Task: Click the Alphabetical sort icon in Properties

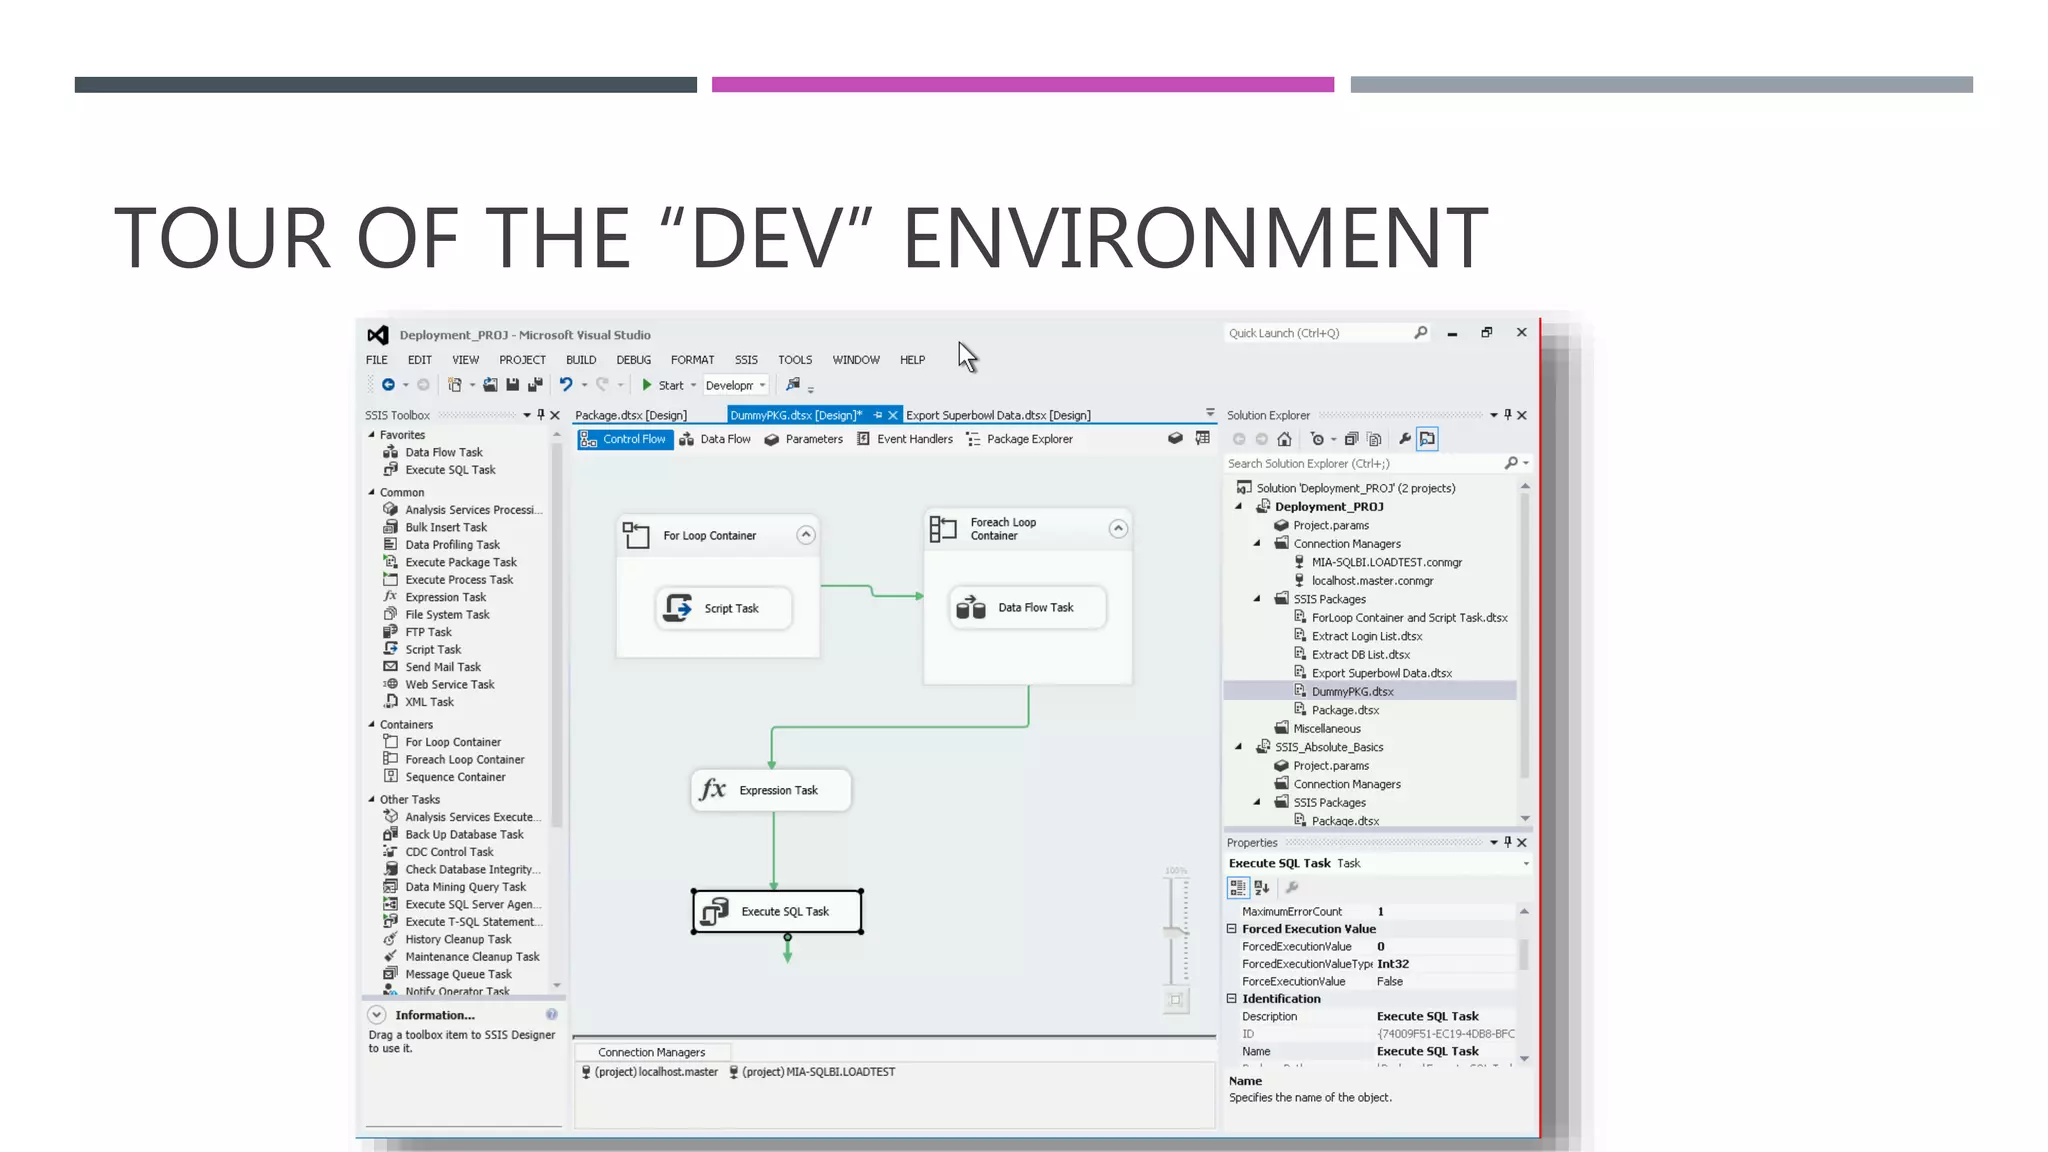Action: tap(1262, 887)
